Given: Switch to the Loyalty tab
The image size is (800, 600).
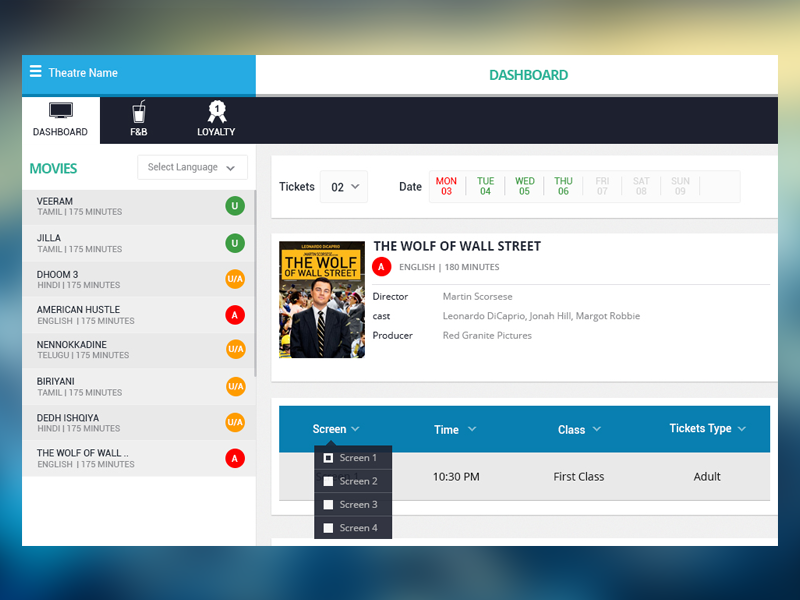Looking at the screenshot, I should pos(216,120).
